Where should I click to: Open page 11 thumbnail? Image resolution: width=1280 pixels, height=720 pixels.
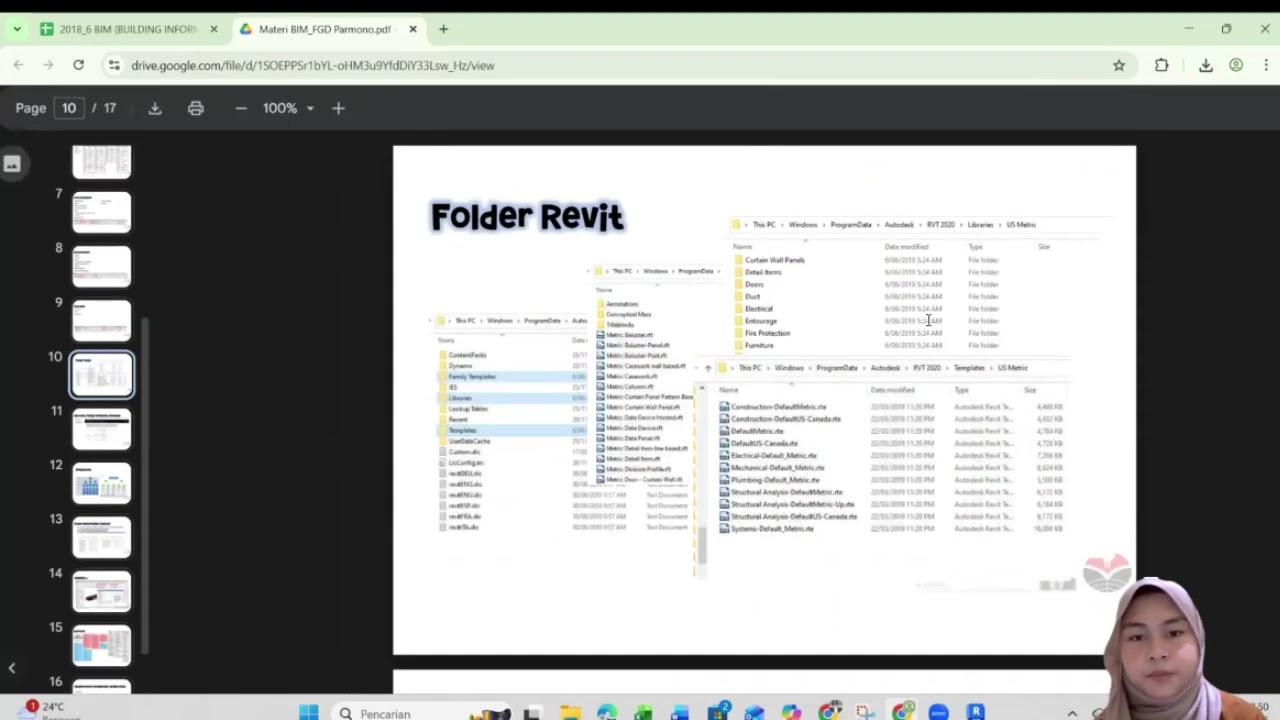pos(101,429)
